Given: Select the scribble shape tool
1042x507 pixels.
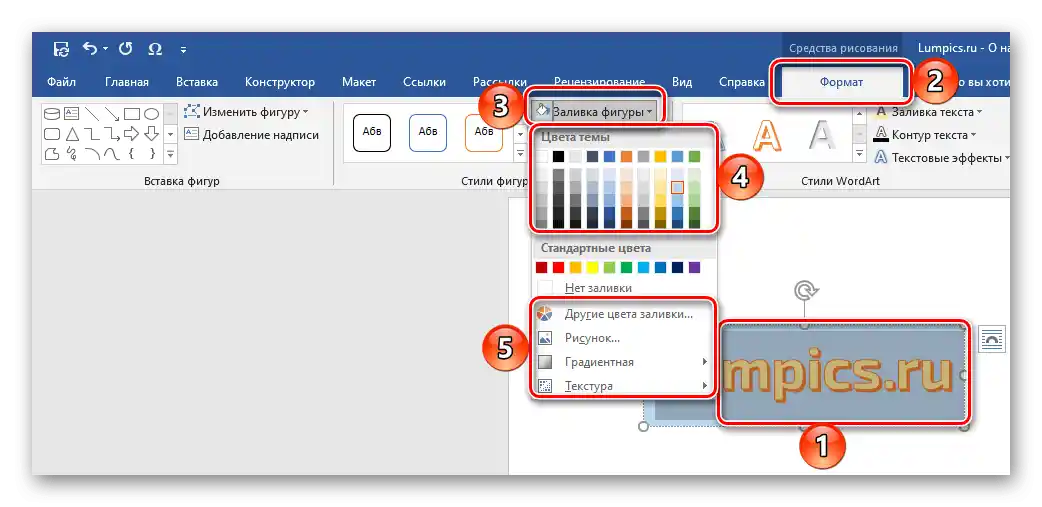Looking at the screenshot, I should click(x=71, y=153).
